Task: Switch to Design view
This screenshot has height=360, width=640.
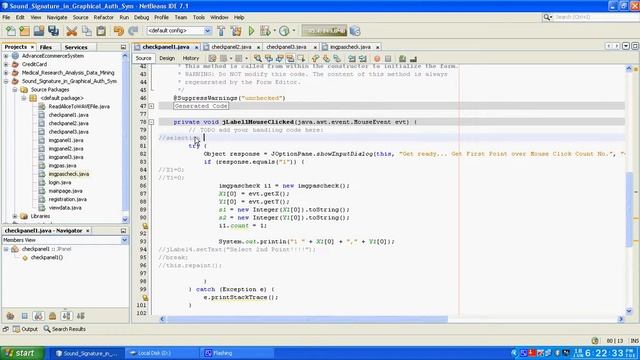Action: pos(167,58)
